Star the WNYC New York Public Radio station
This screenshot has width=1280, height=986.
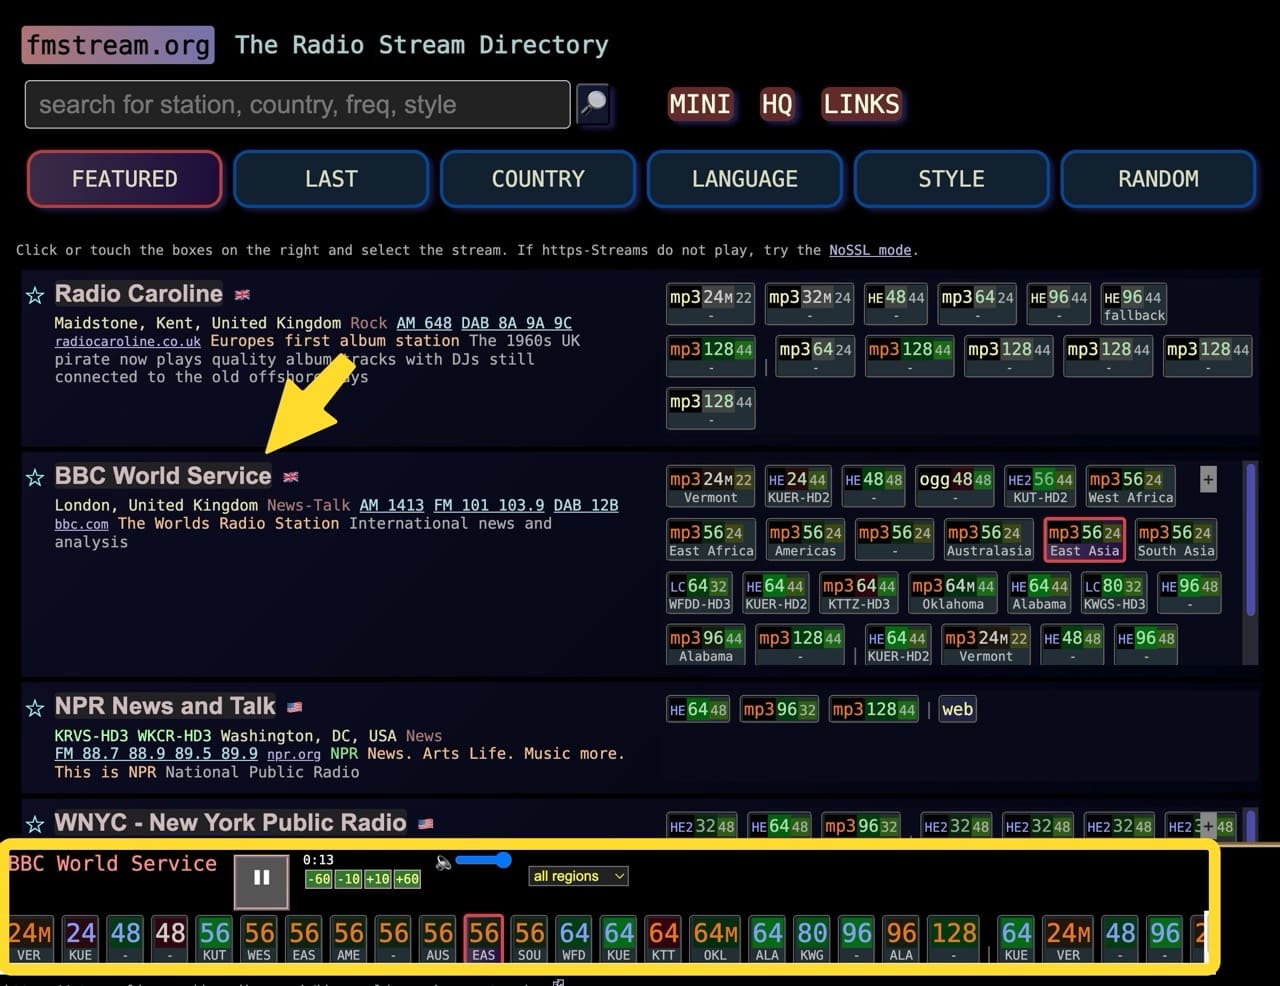(35, 824)
